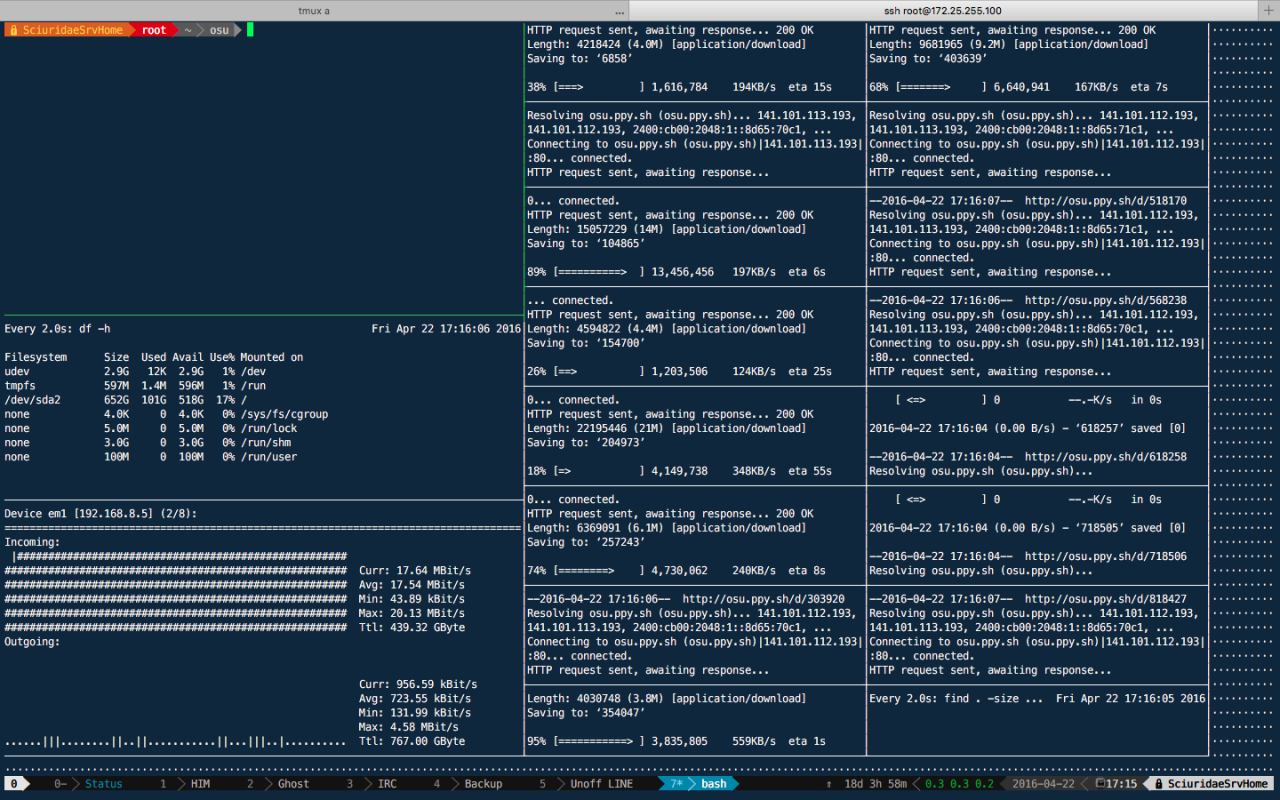Viewport: 1280px width, 800px height.
Task: Click the '~' home segment in the prompt
Action: [187, 30]
